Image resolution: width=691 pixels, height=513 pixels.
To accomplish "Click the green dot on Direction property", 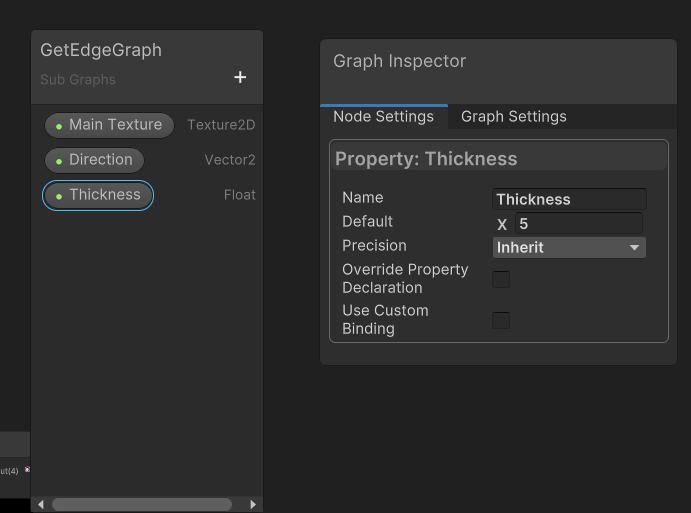I will 59,161.
